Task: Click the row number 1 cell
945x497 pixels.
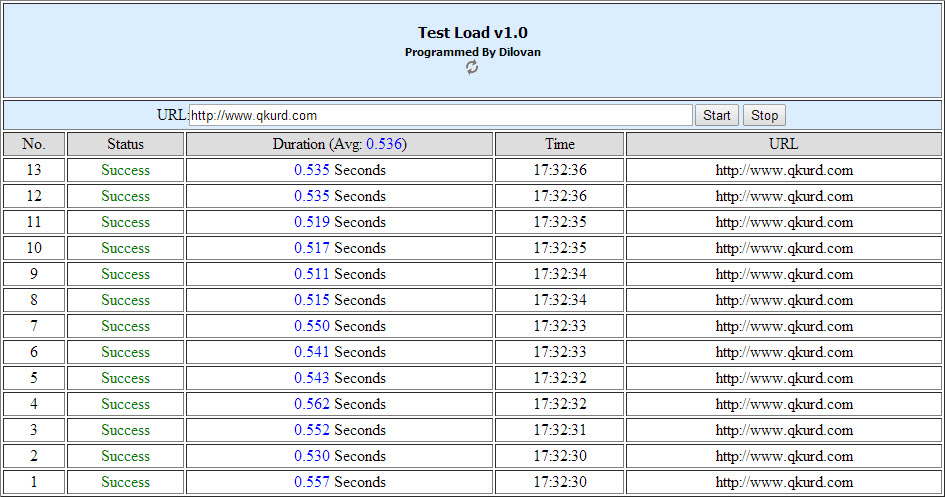Action: [34, 481]
